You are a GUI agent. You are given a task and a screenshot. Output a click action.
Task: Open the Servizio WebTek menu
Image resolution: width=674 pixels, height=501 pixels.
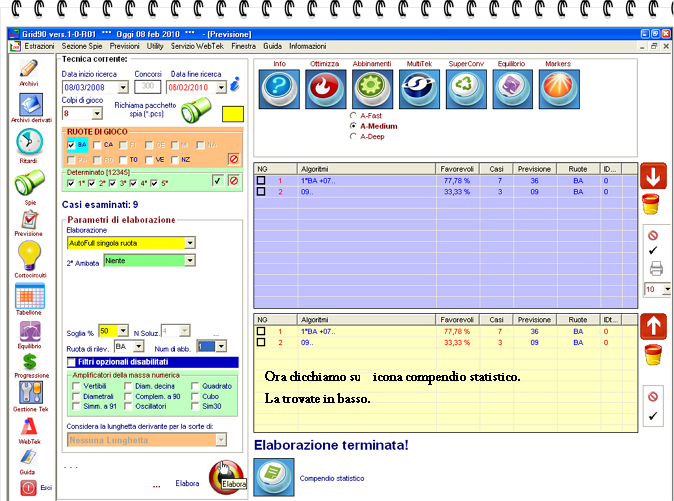point(196,47)
